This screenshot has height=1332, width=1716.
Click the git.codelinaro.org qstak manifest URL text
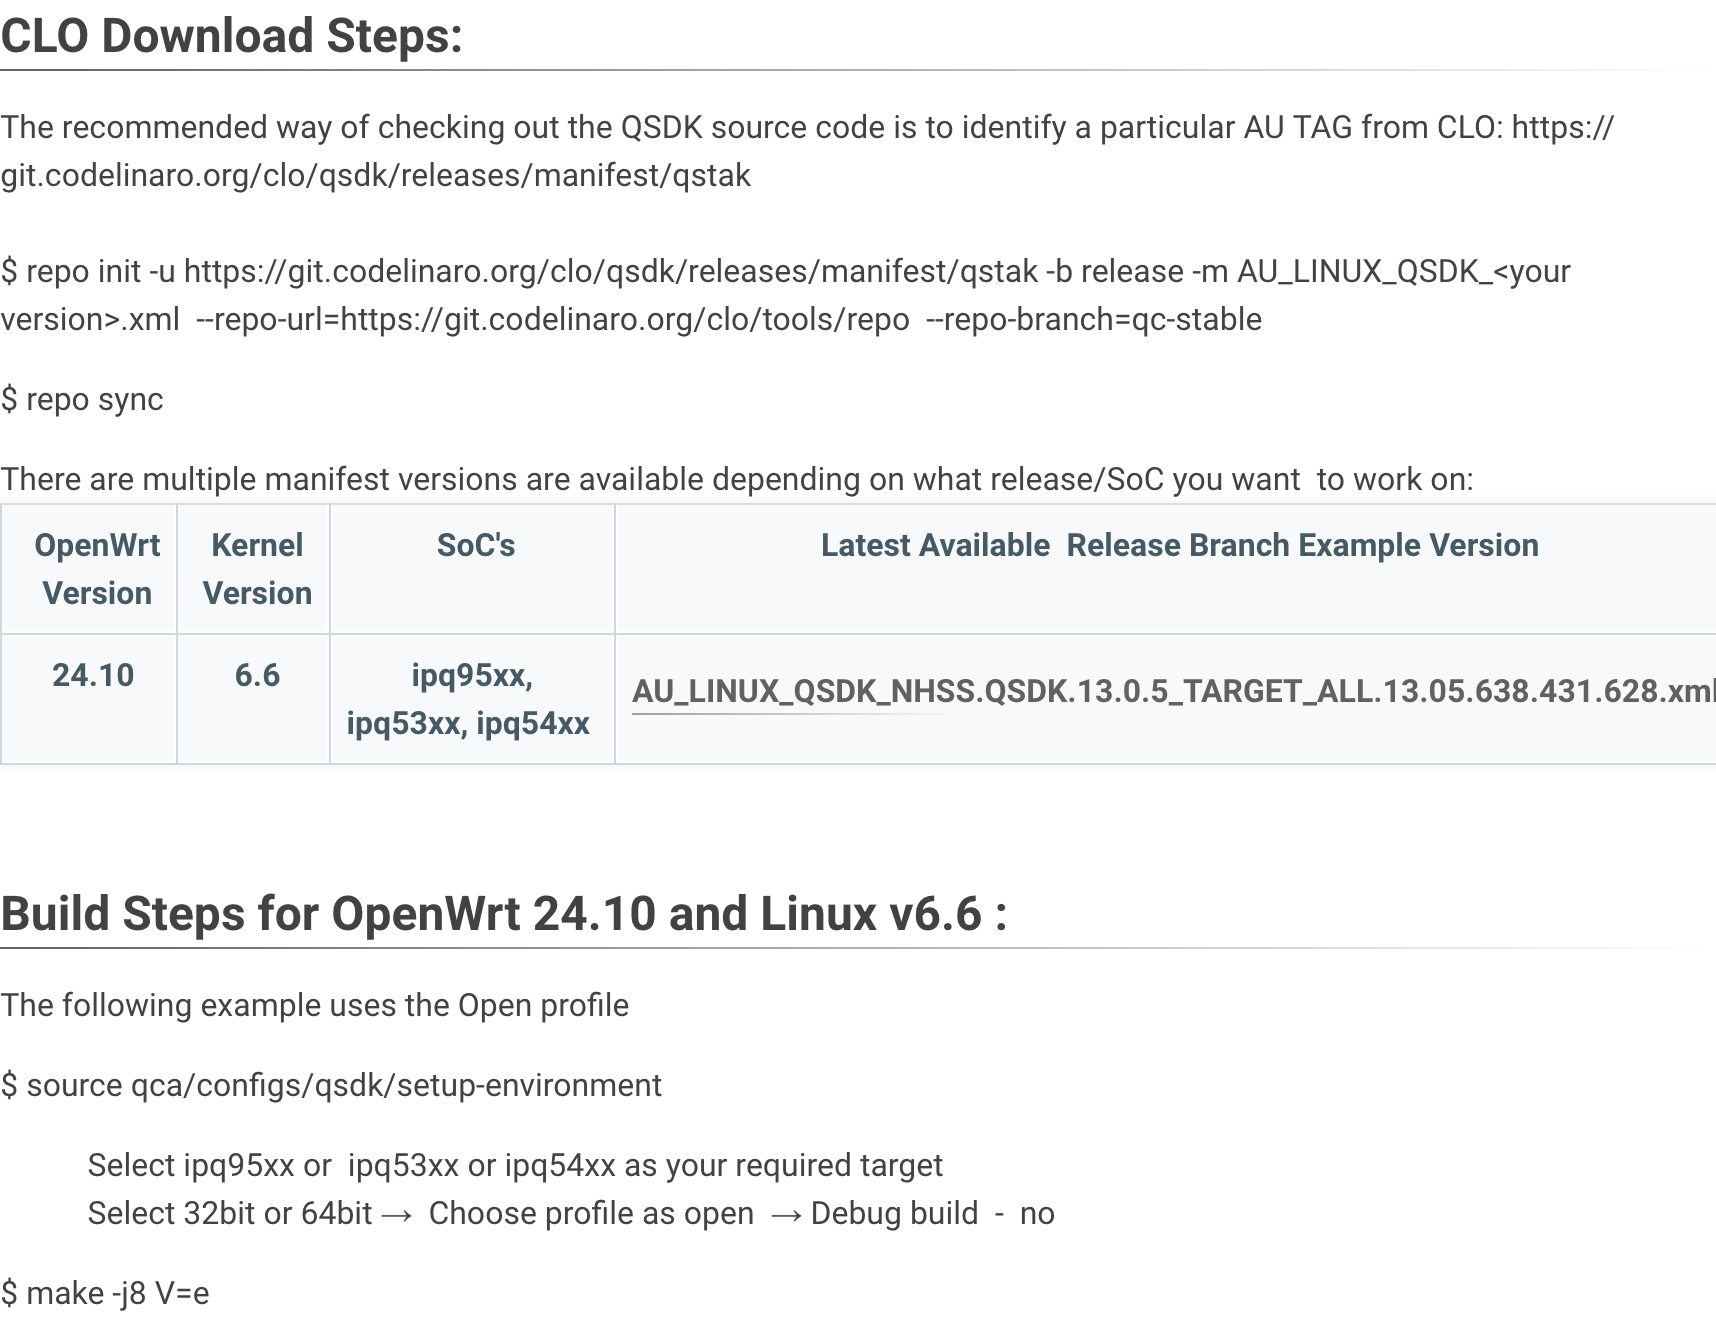click(x=375, y=175)
